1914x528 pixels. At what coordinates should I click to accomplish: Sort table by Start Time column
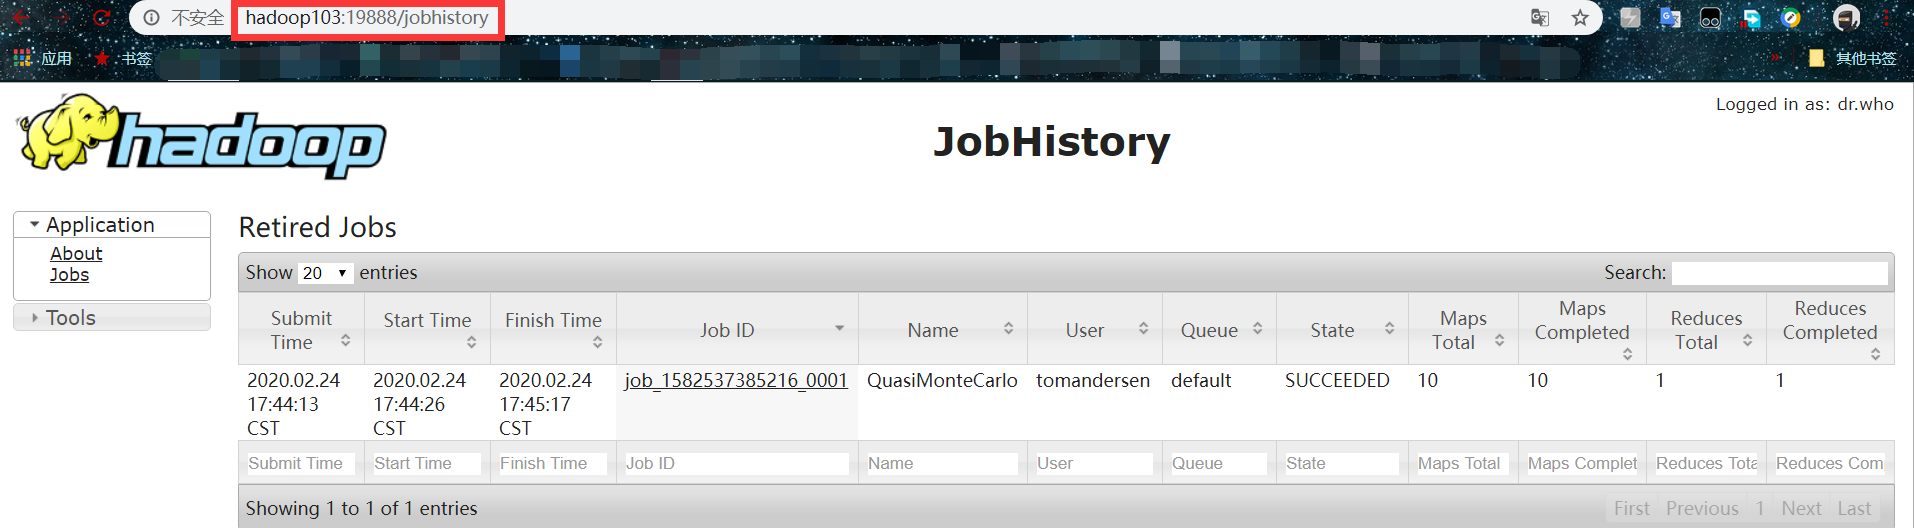tap(427, 330)
